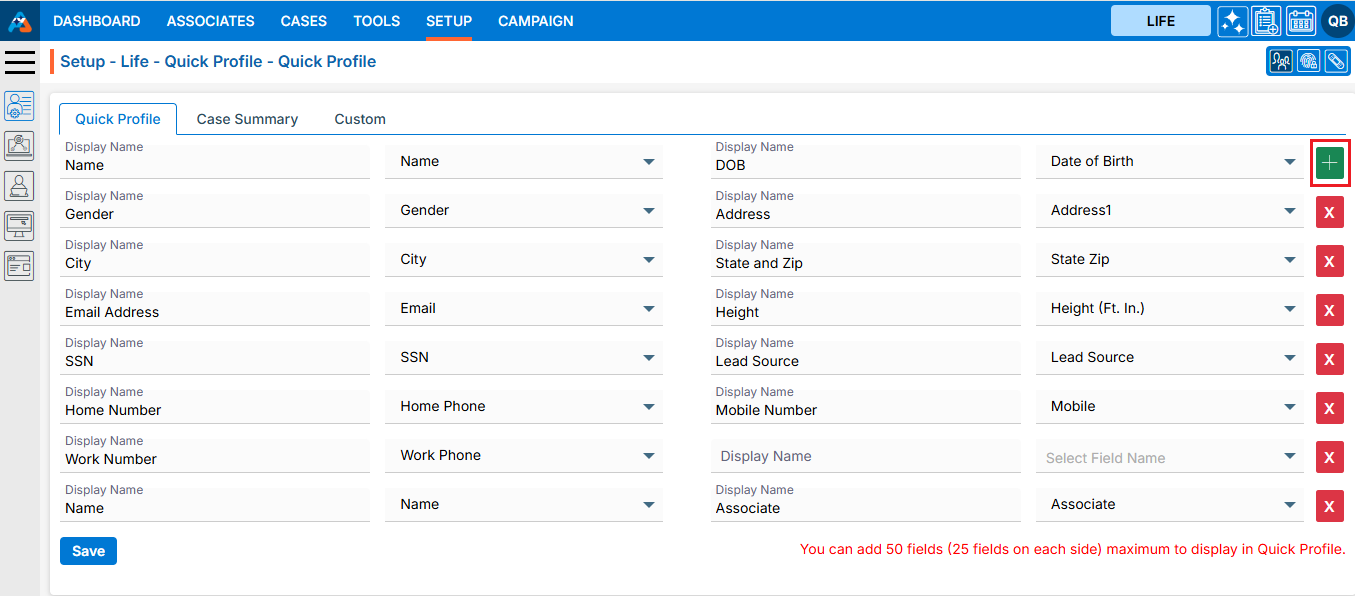Remove the Lead Source row with X

tap(1329, 359)
